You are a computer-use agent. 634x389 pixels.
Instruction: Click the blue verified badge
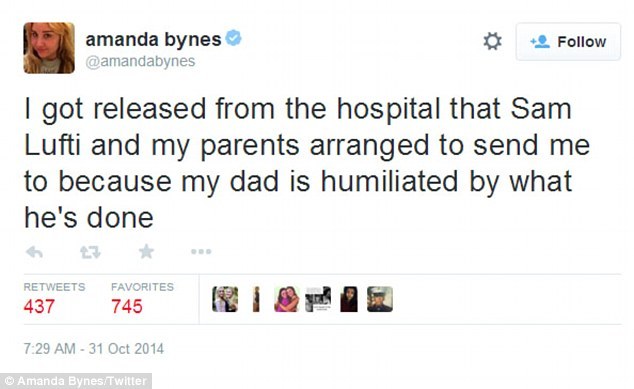pyautogui.click(x=233, y=38)
